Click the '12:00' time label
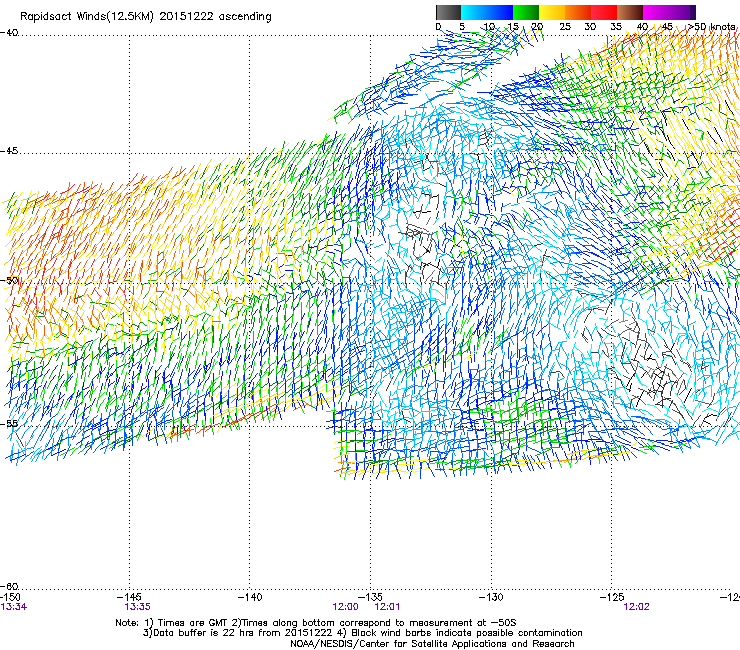This screenshot has width=740, height=650. point(345,607)
